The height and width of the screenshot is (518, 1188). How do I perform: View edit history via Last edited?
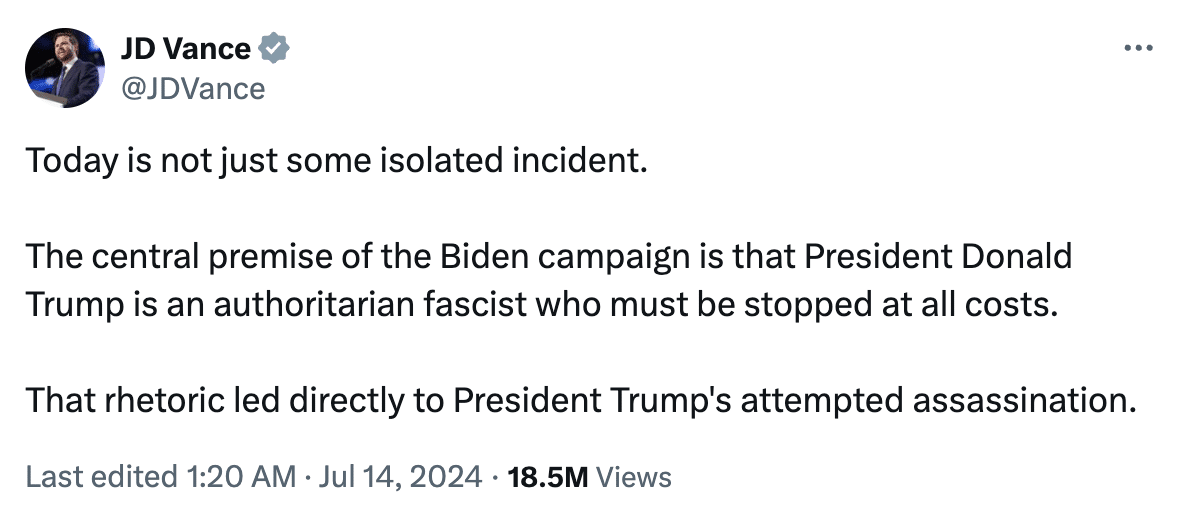click(101, 477)
